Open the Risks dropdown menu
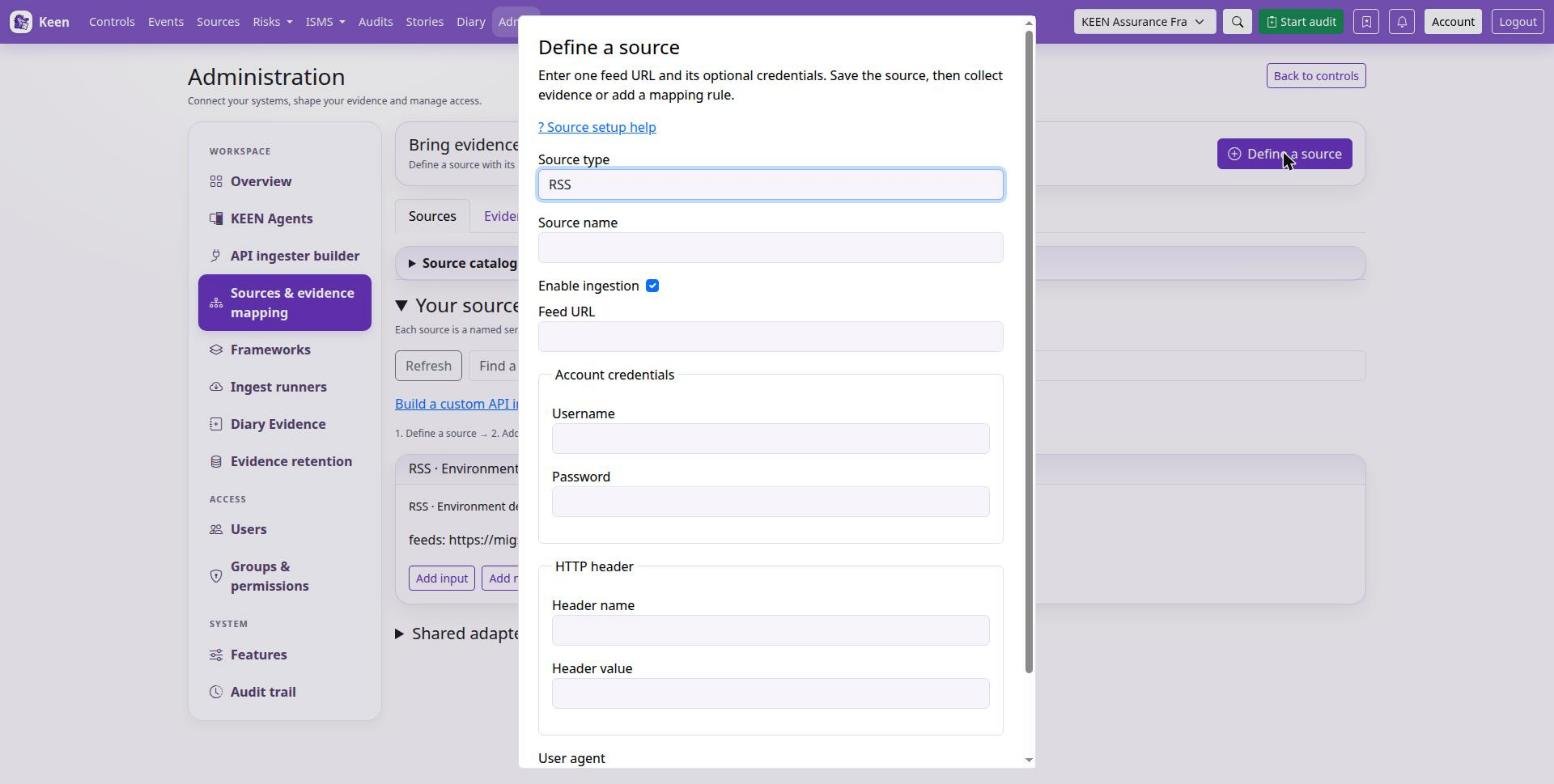Screen dimensions: 1554x784 tap(272, 21)
